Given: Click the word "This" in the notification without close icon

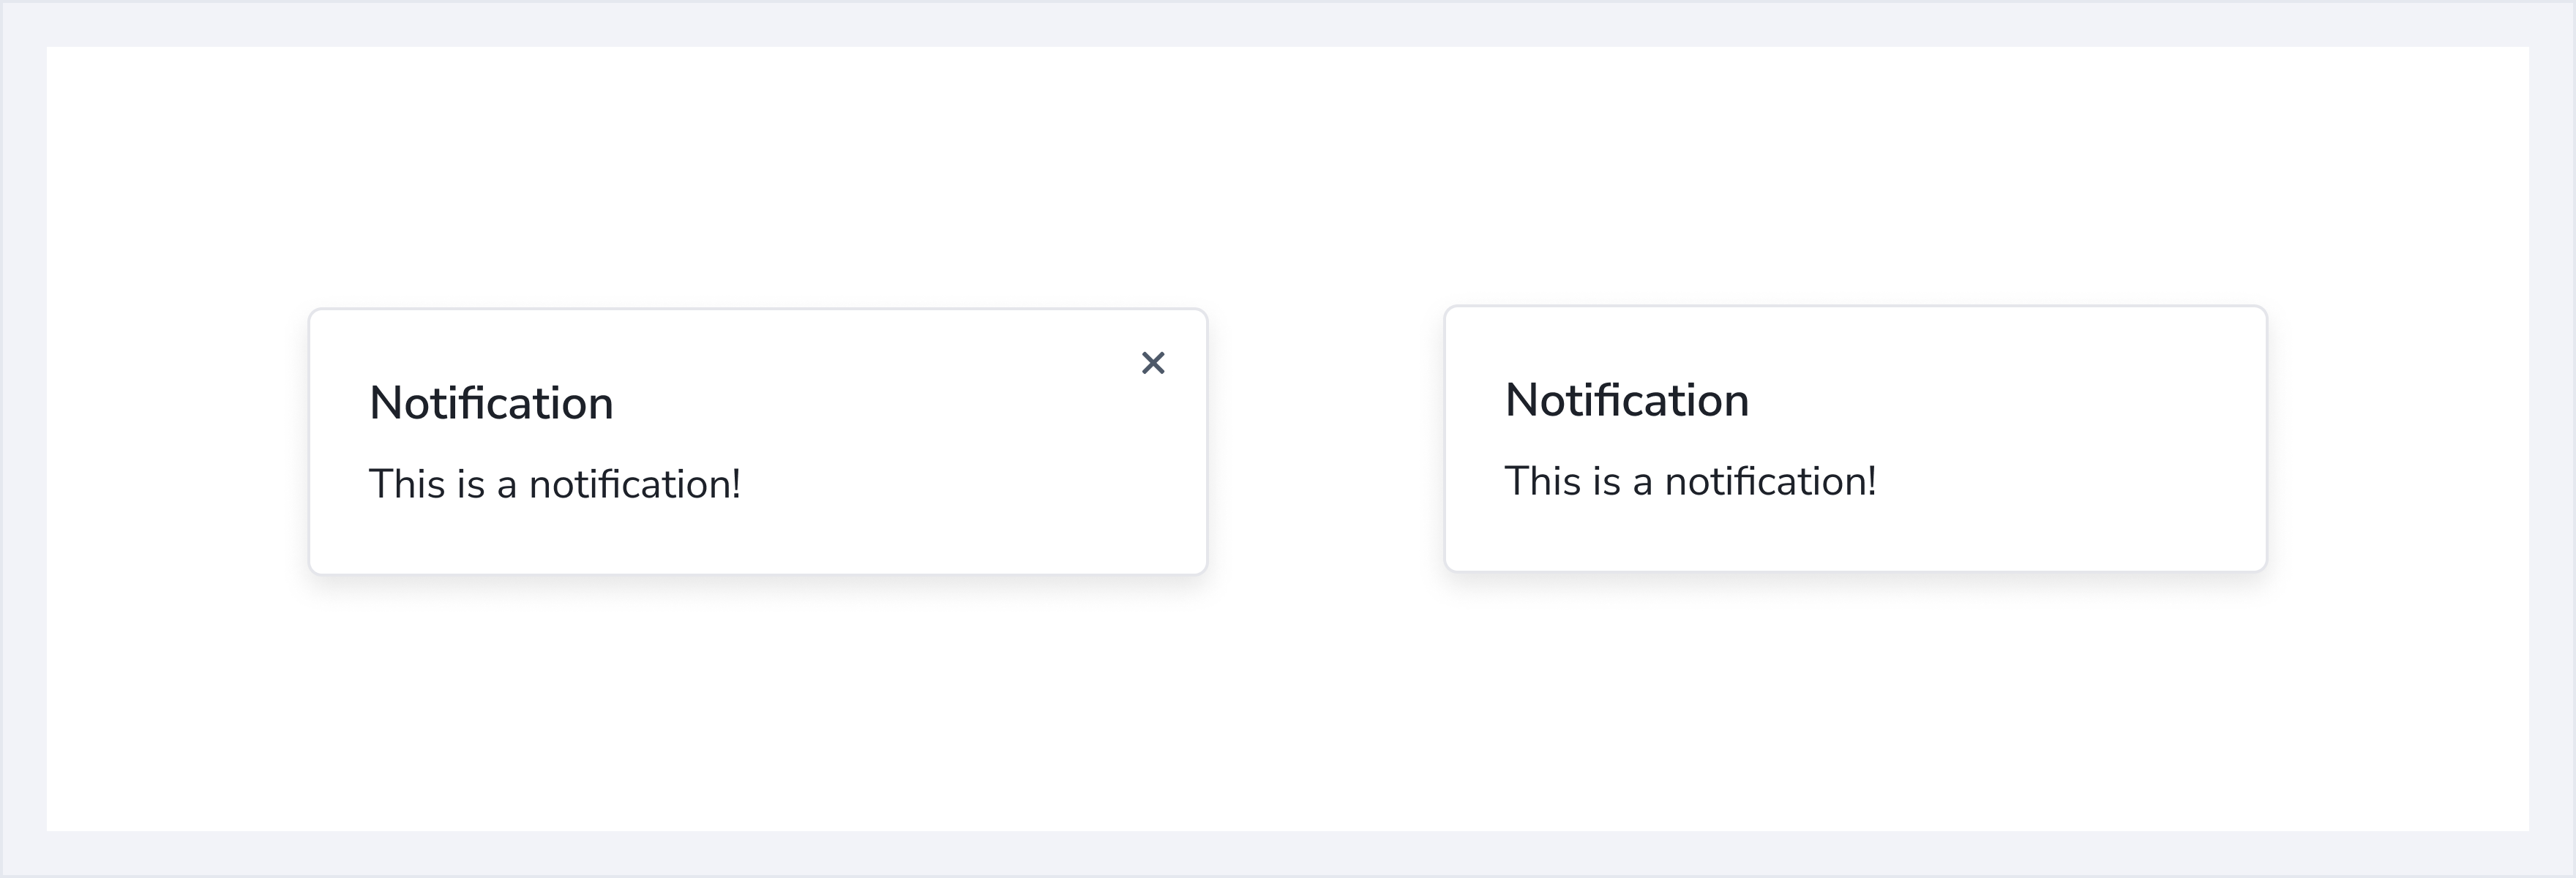Looking at the screenshot, I should (x=1541, y=481).
